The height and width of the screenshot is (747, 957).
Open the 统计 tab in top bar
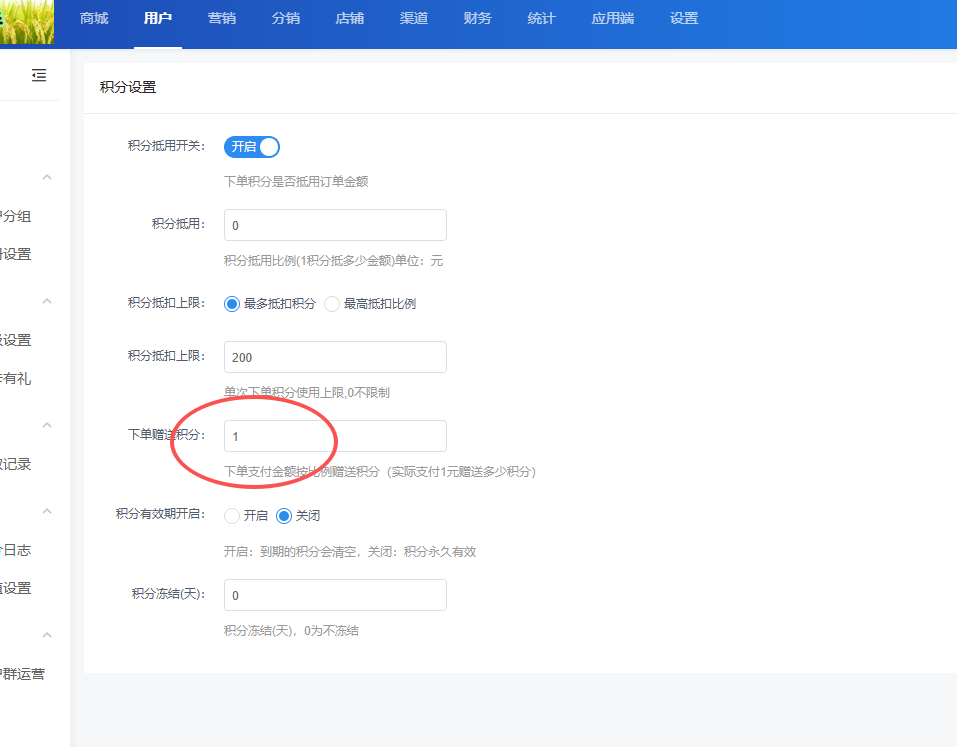541,19
